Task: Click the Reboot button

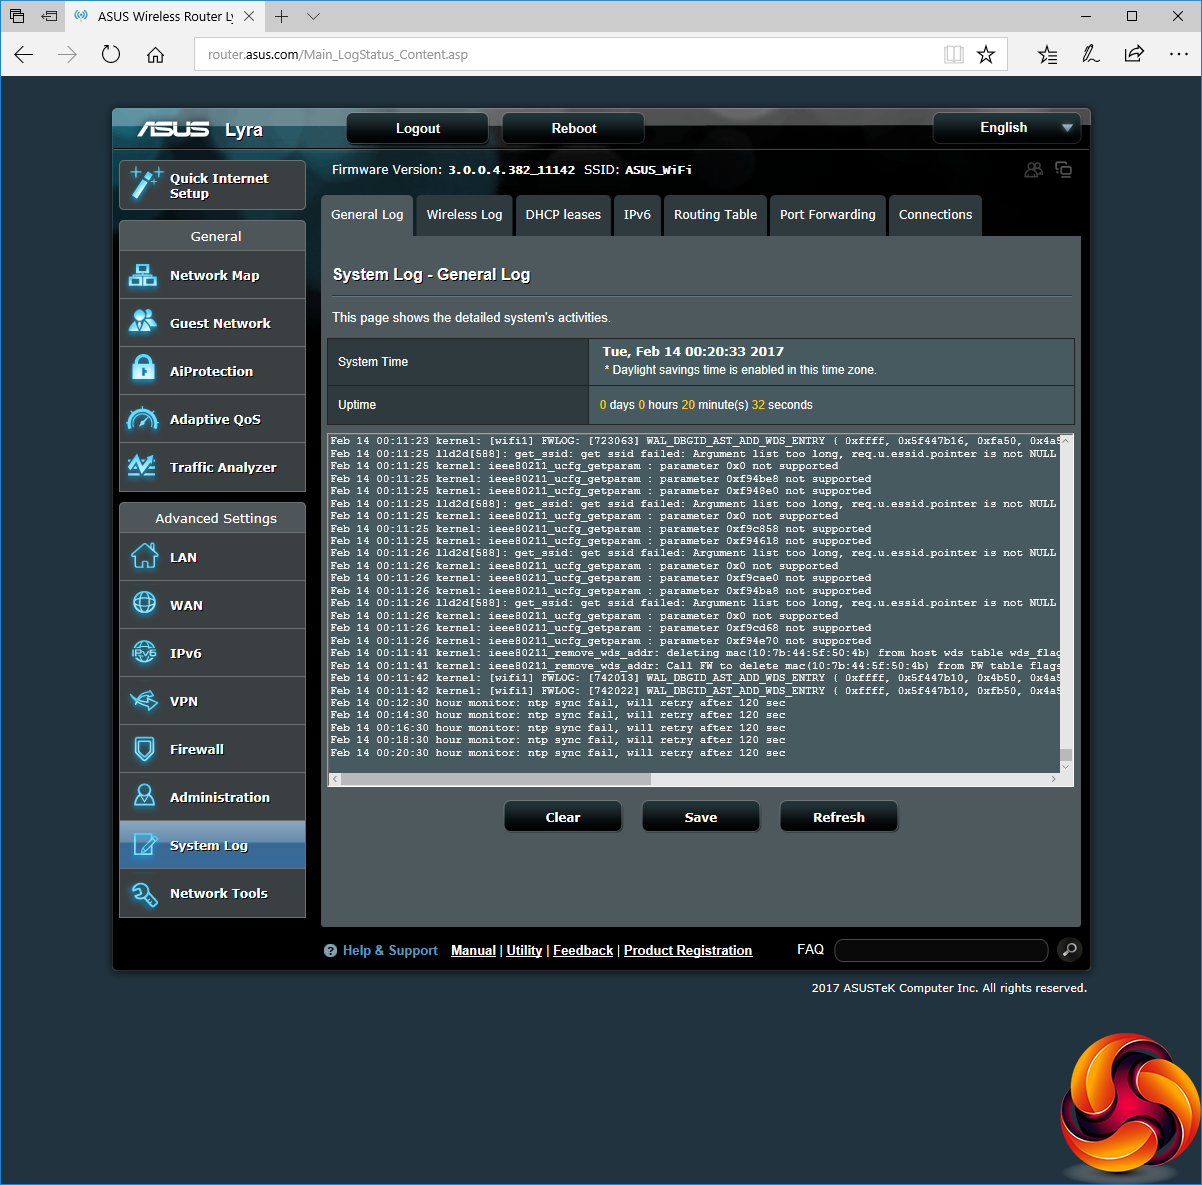Action: coord(573,129)
